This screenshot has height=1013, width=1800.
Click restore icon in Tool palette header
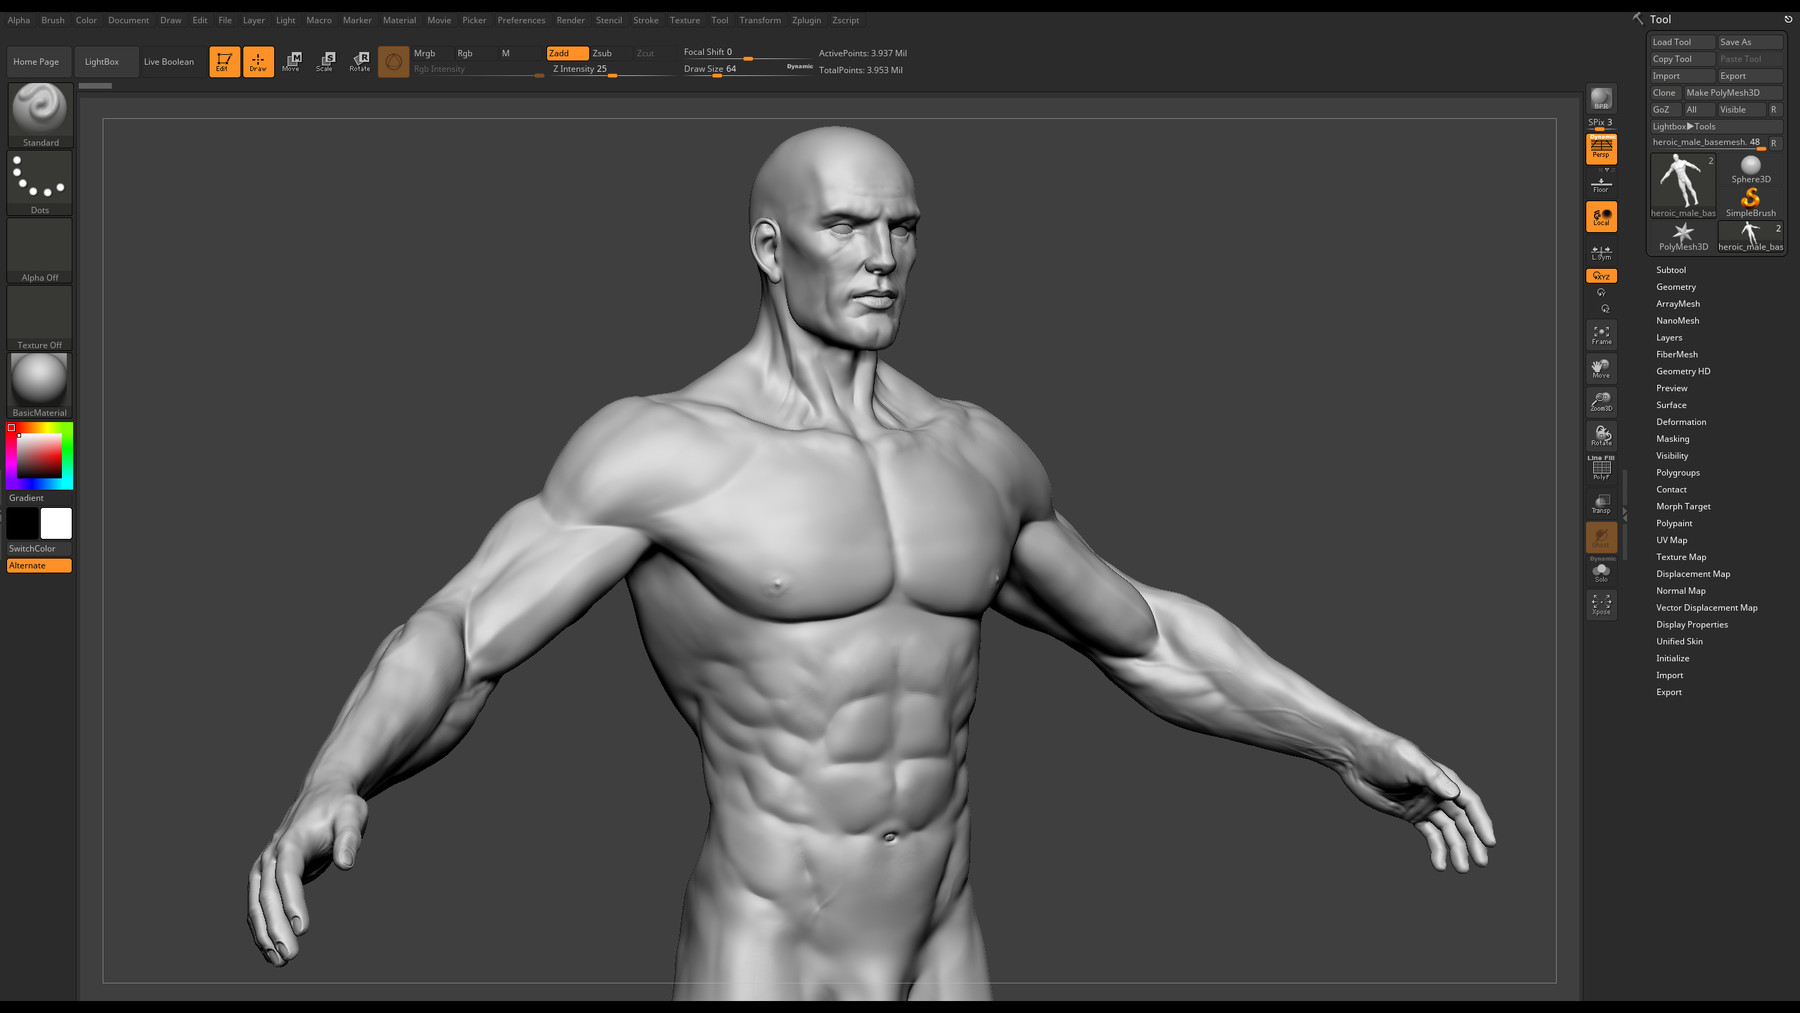point(1788,19)
